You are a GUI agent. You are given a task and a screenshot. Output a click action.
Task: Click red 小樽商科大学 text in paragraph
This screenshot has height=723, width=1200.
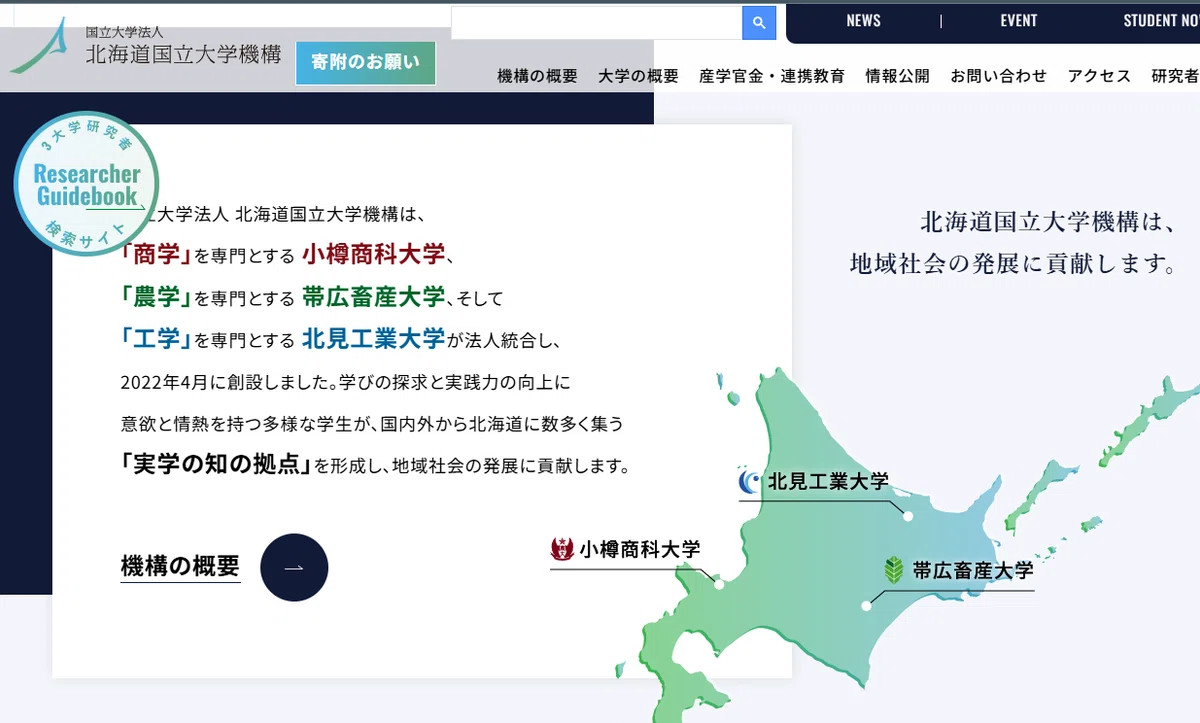coord(373,254)
